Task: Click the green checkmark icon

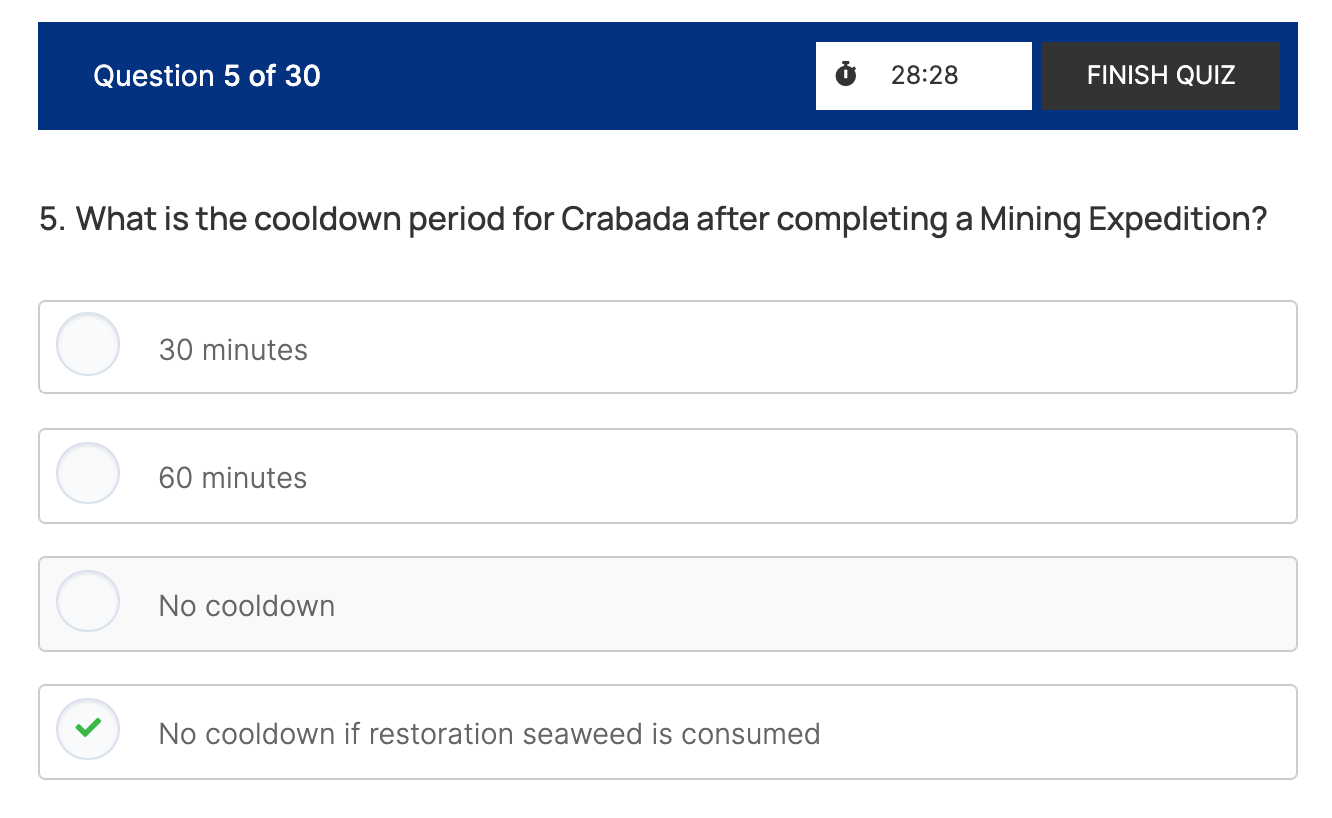Action: 88,729
